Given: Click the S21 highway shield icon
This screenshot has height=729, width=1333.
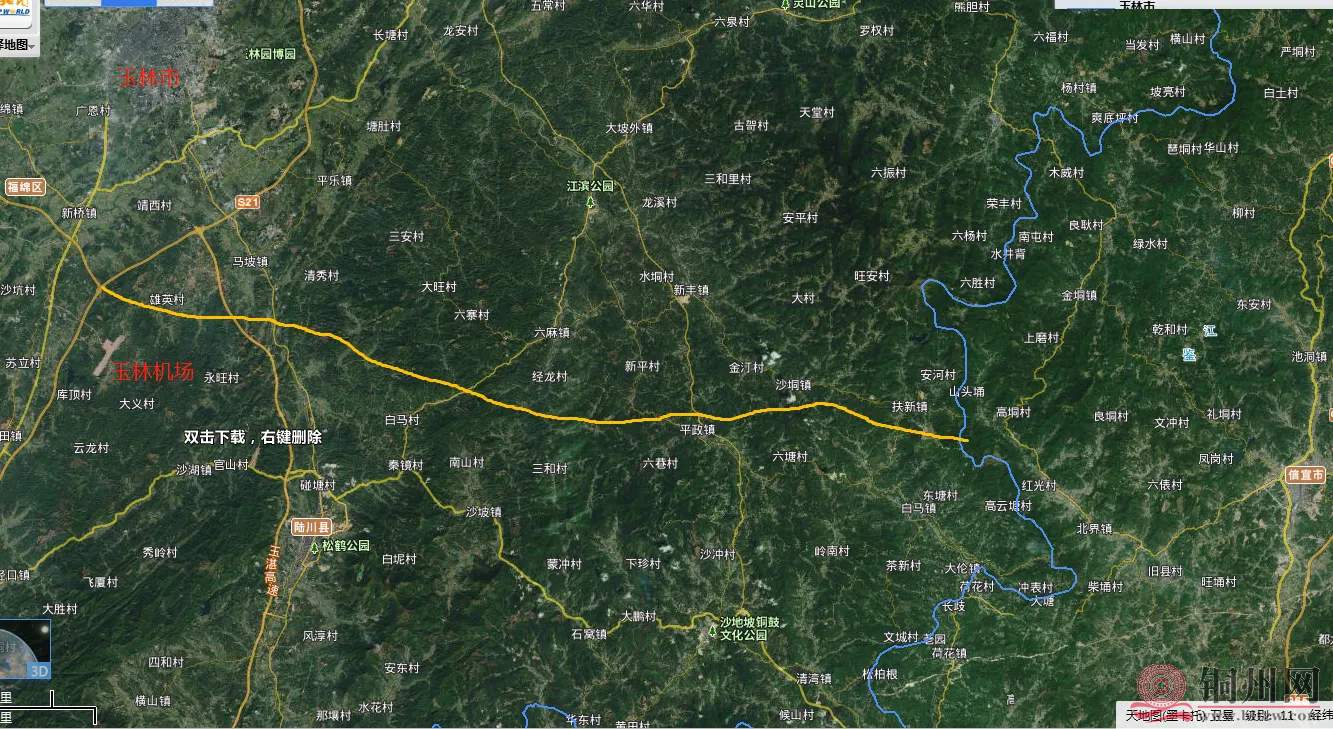Looking at the screenshot, I should pos(248,202).
